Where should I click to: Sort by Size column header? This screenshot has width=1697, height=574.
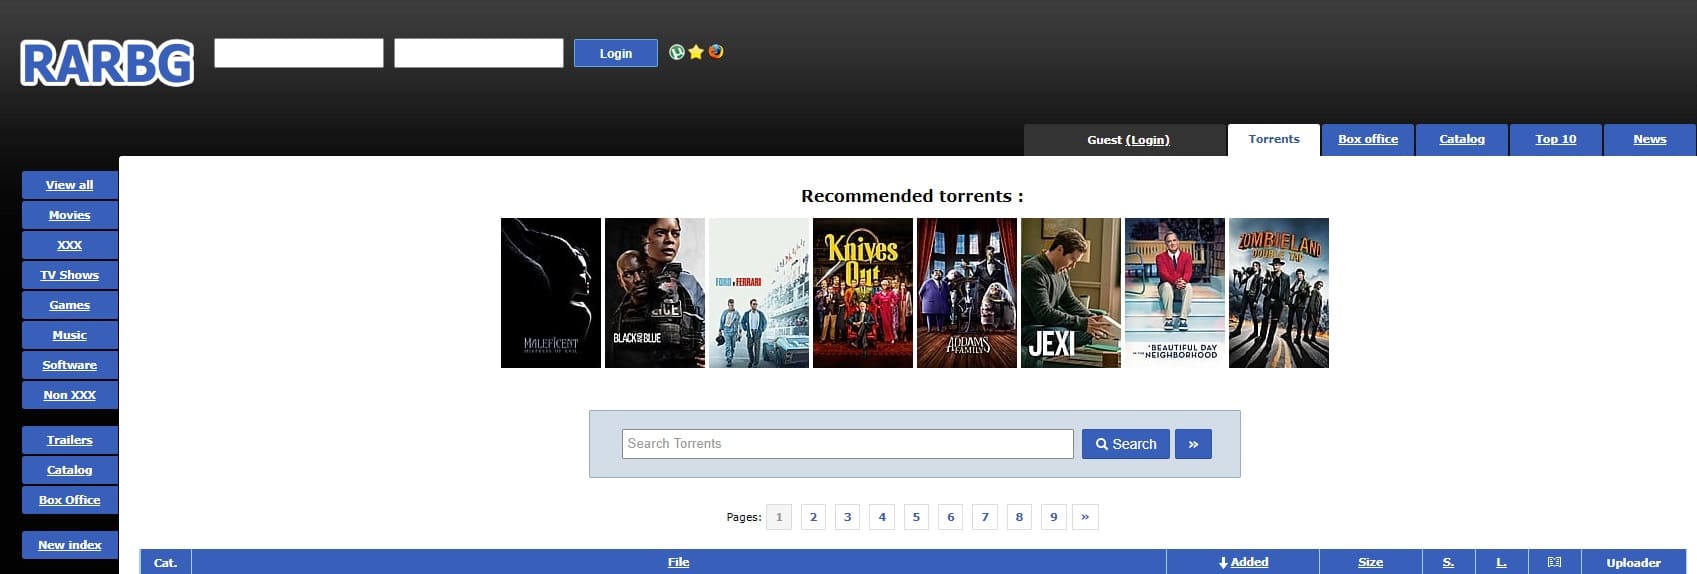coord(1371,562)
